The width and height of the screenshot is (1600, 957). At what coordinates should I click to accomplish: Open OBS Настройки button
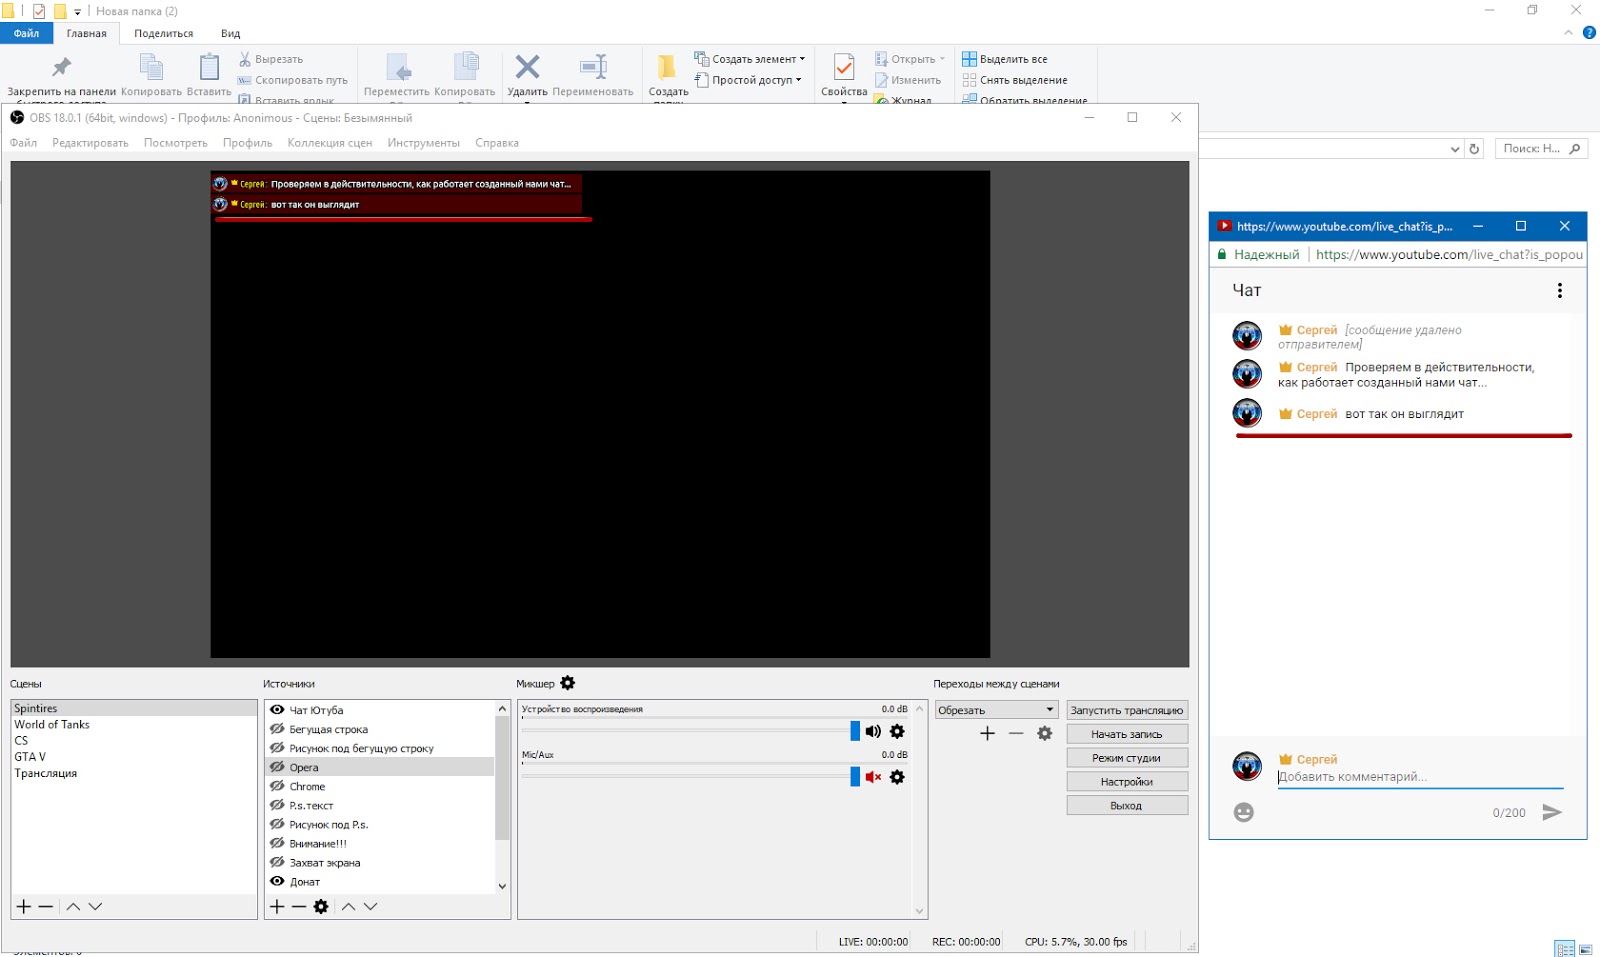click(1127, 782)
